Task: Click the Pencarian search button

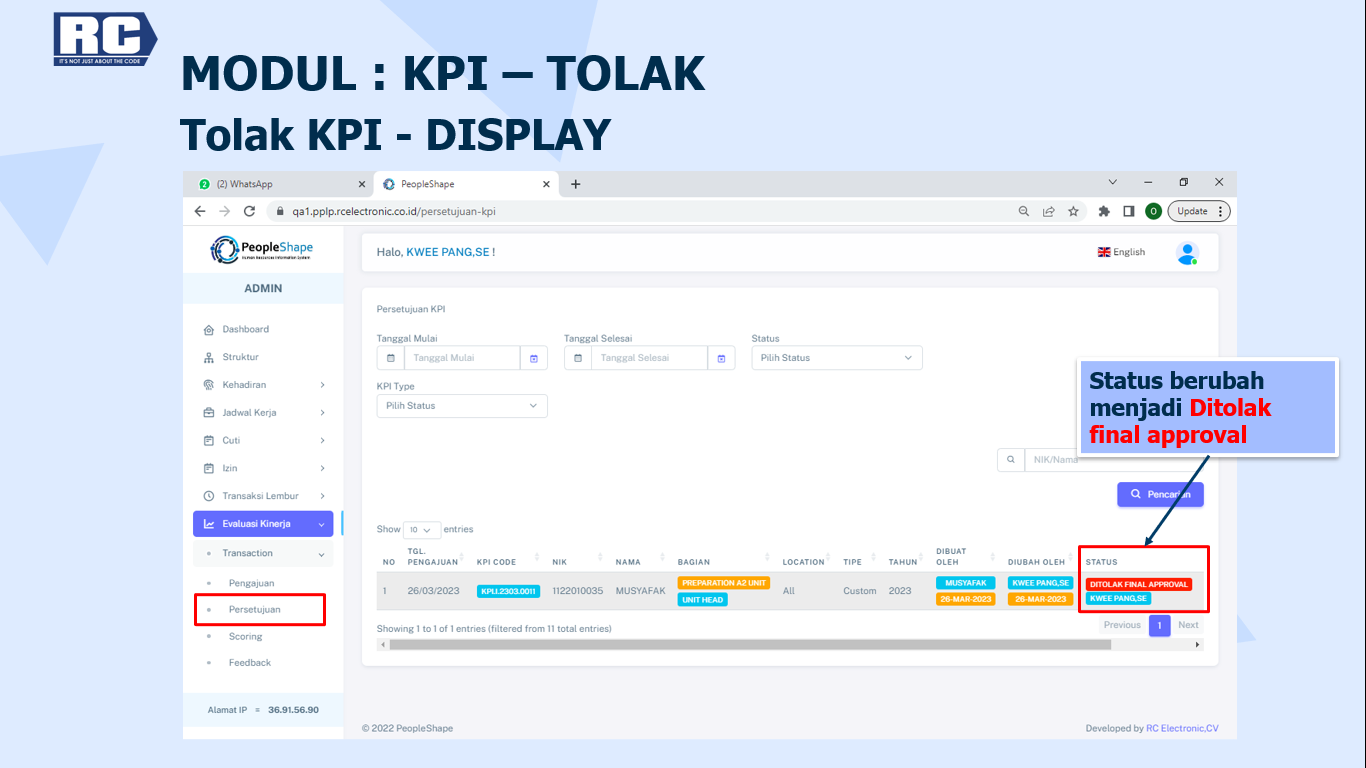Action: tap(1160, 494)
